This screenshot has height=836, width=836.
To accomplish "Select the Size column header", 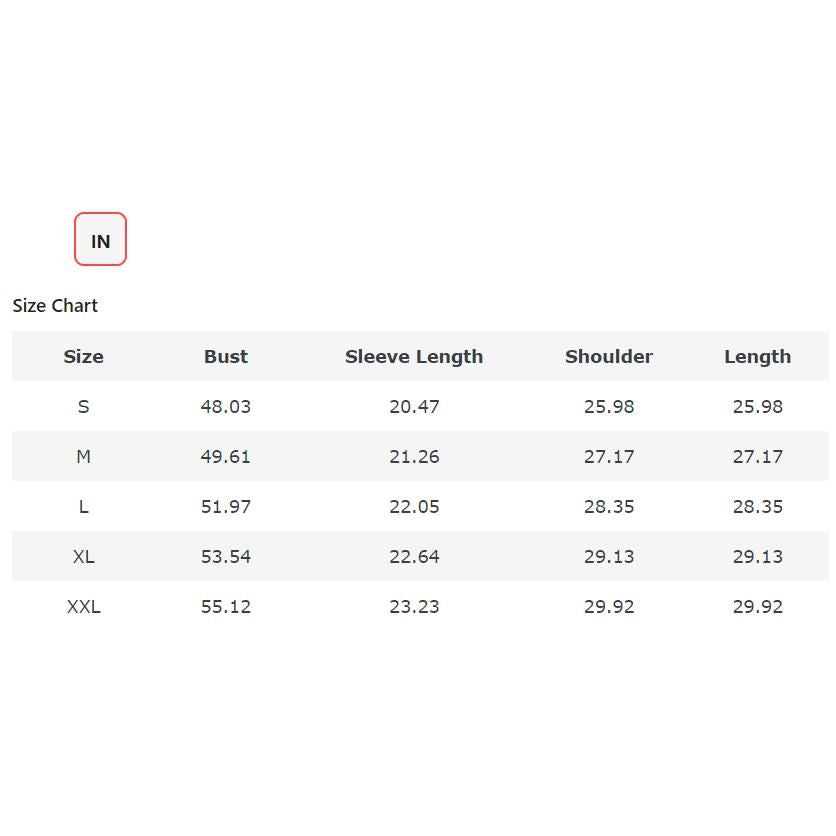I will (84, 356).
